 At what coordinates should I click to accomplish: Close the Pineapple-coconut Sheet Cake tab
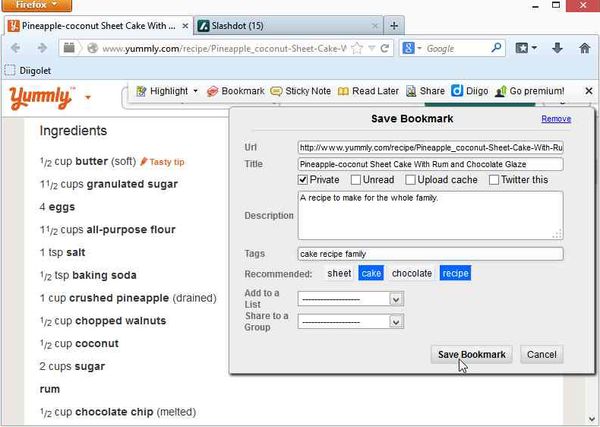point(185,26)
